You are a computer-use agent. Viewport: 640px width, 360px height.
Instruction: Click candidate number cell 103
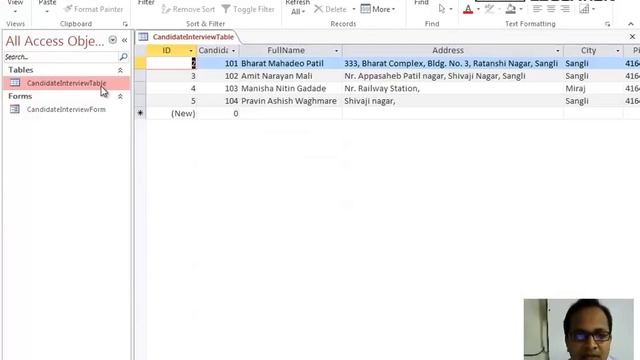click(x=218, y=89)
